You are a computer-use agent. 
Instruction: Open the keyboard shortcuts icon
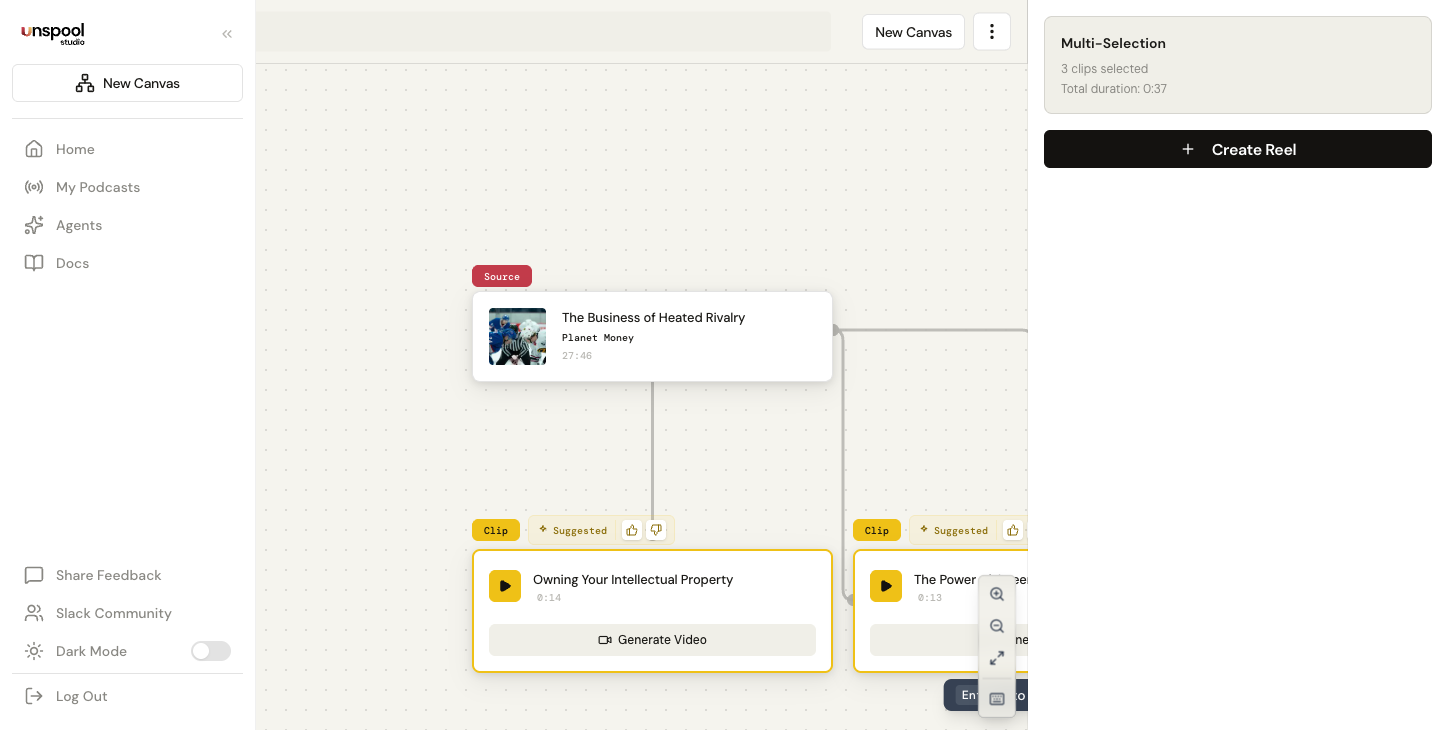(996, 698)
